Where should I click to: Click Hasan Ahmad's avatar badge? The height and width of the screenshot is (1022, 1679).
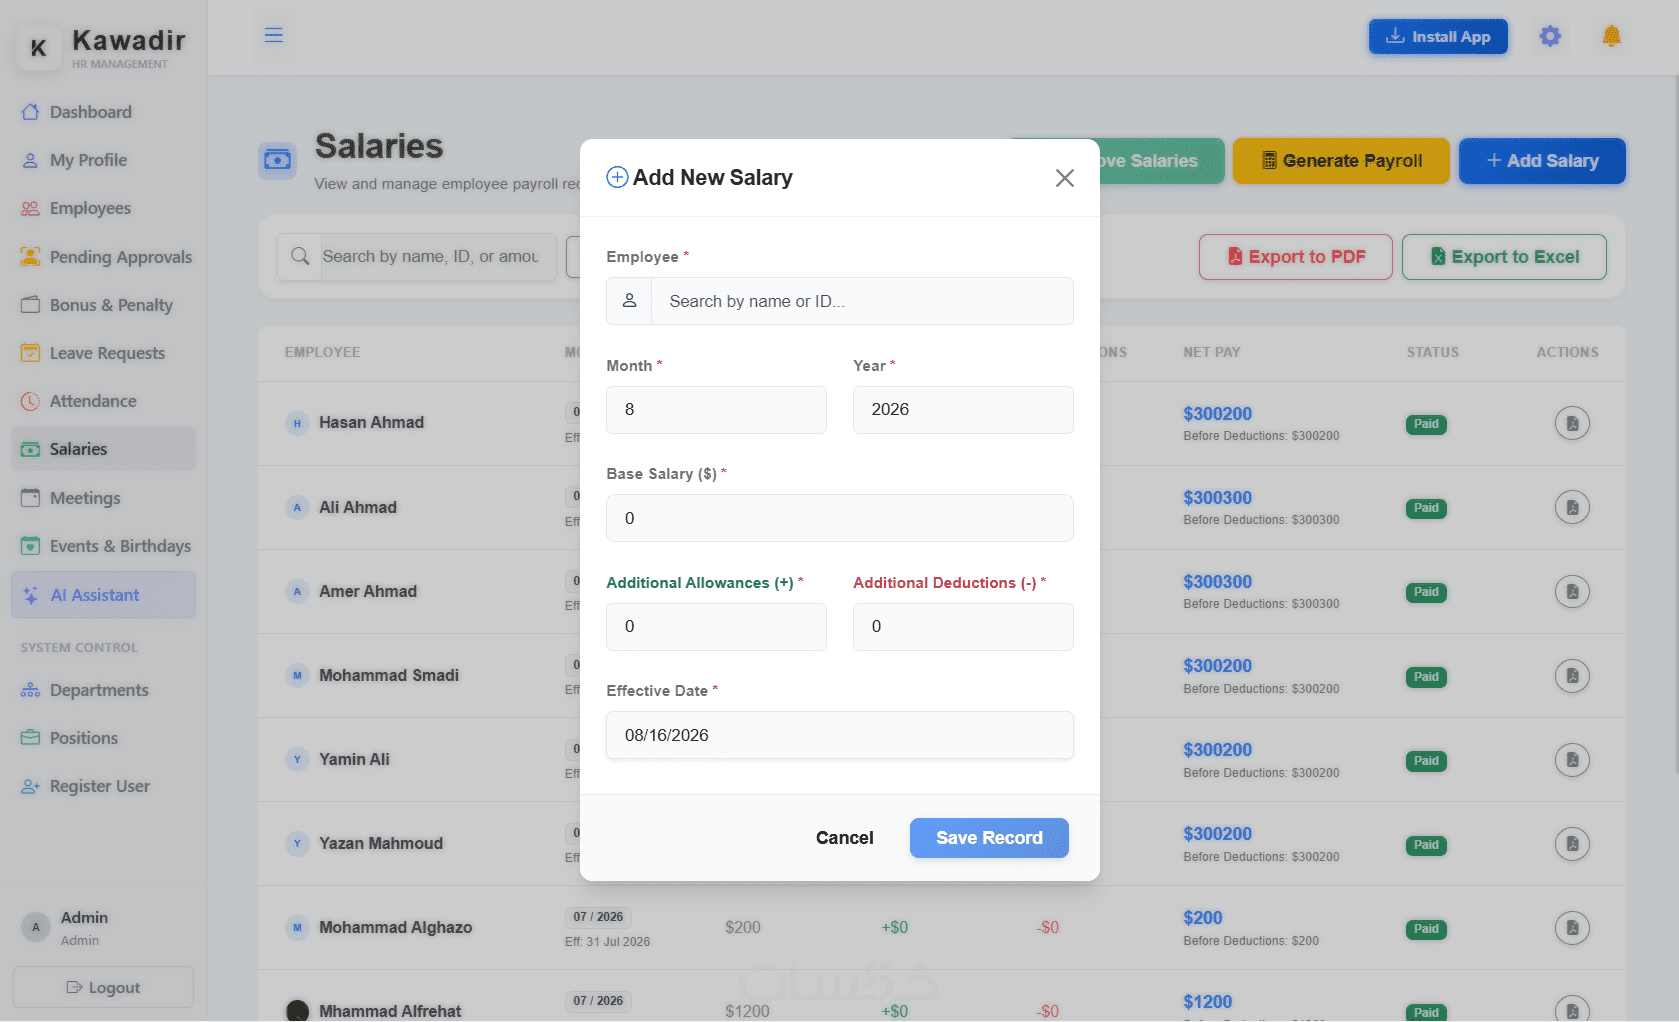[x=297, y=423]
